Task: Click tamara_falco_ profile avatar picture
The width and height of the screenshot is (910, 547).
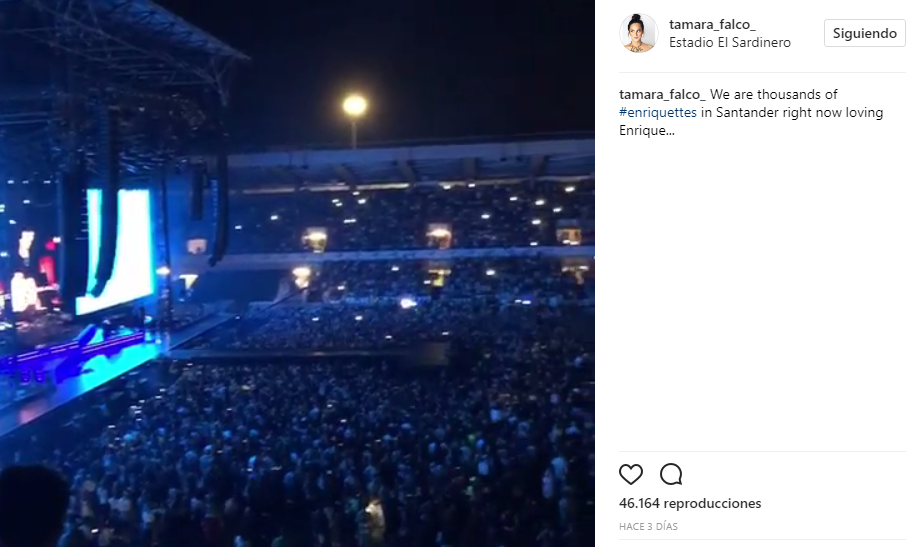Action: click(638, 33)
